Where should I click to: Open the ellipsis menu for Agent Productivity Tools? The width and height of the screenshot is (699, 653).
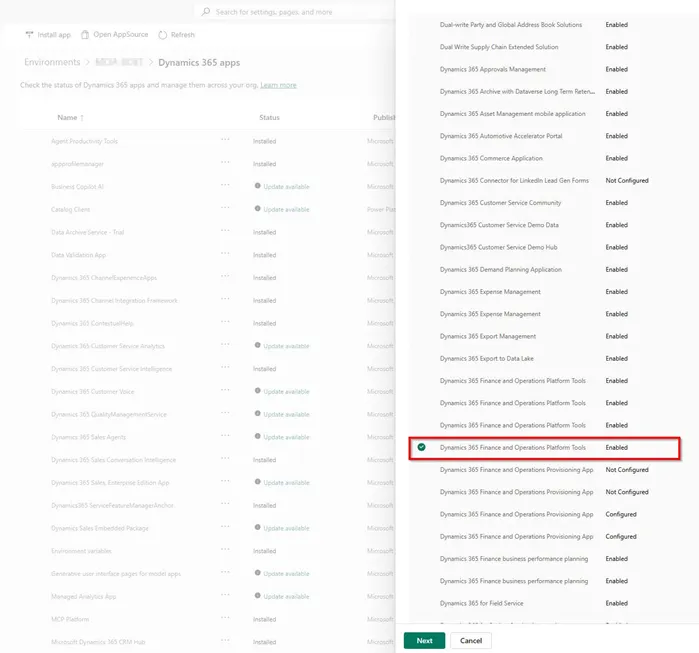click(225, 140)
